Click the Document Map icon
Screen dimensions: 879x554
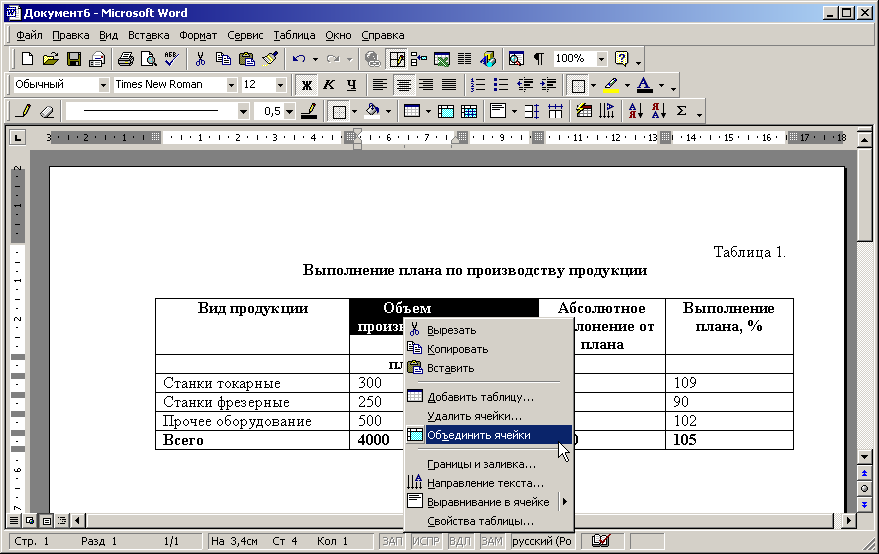point(516,59)
